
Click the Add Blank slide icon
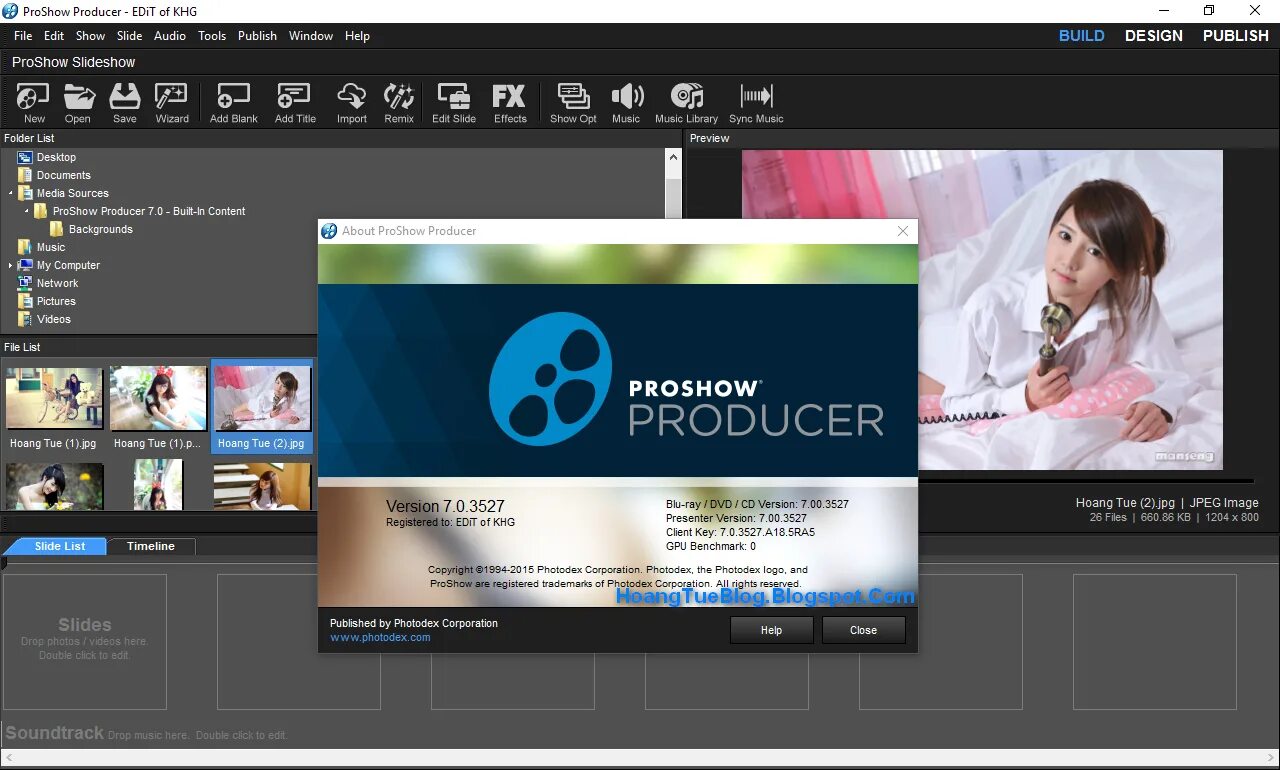(x=234, y=103)
